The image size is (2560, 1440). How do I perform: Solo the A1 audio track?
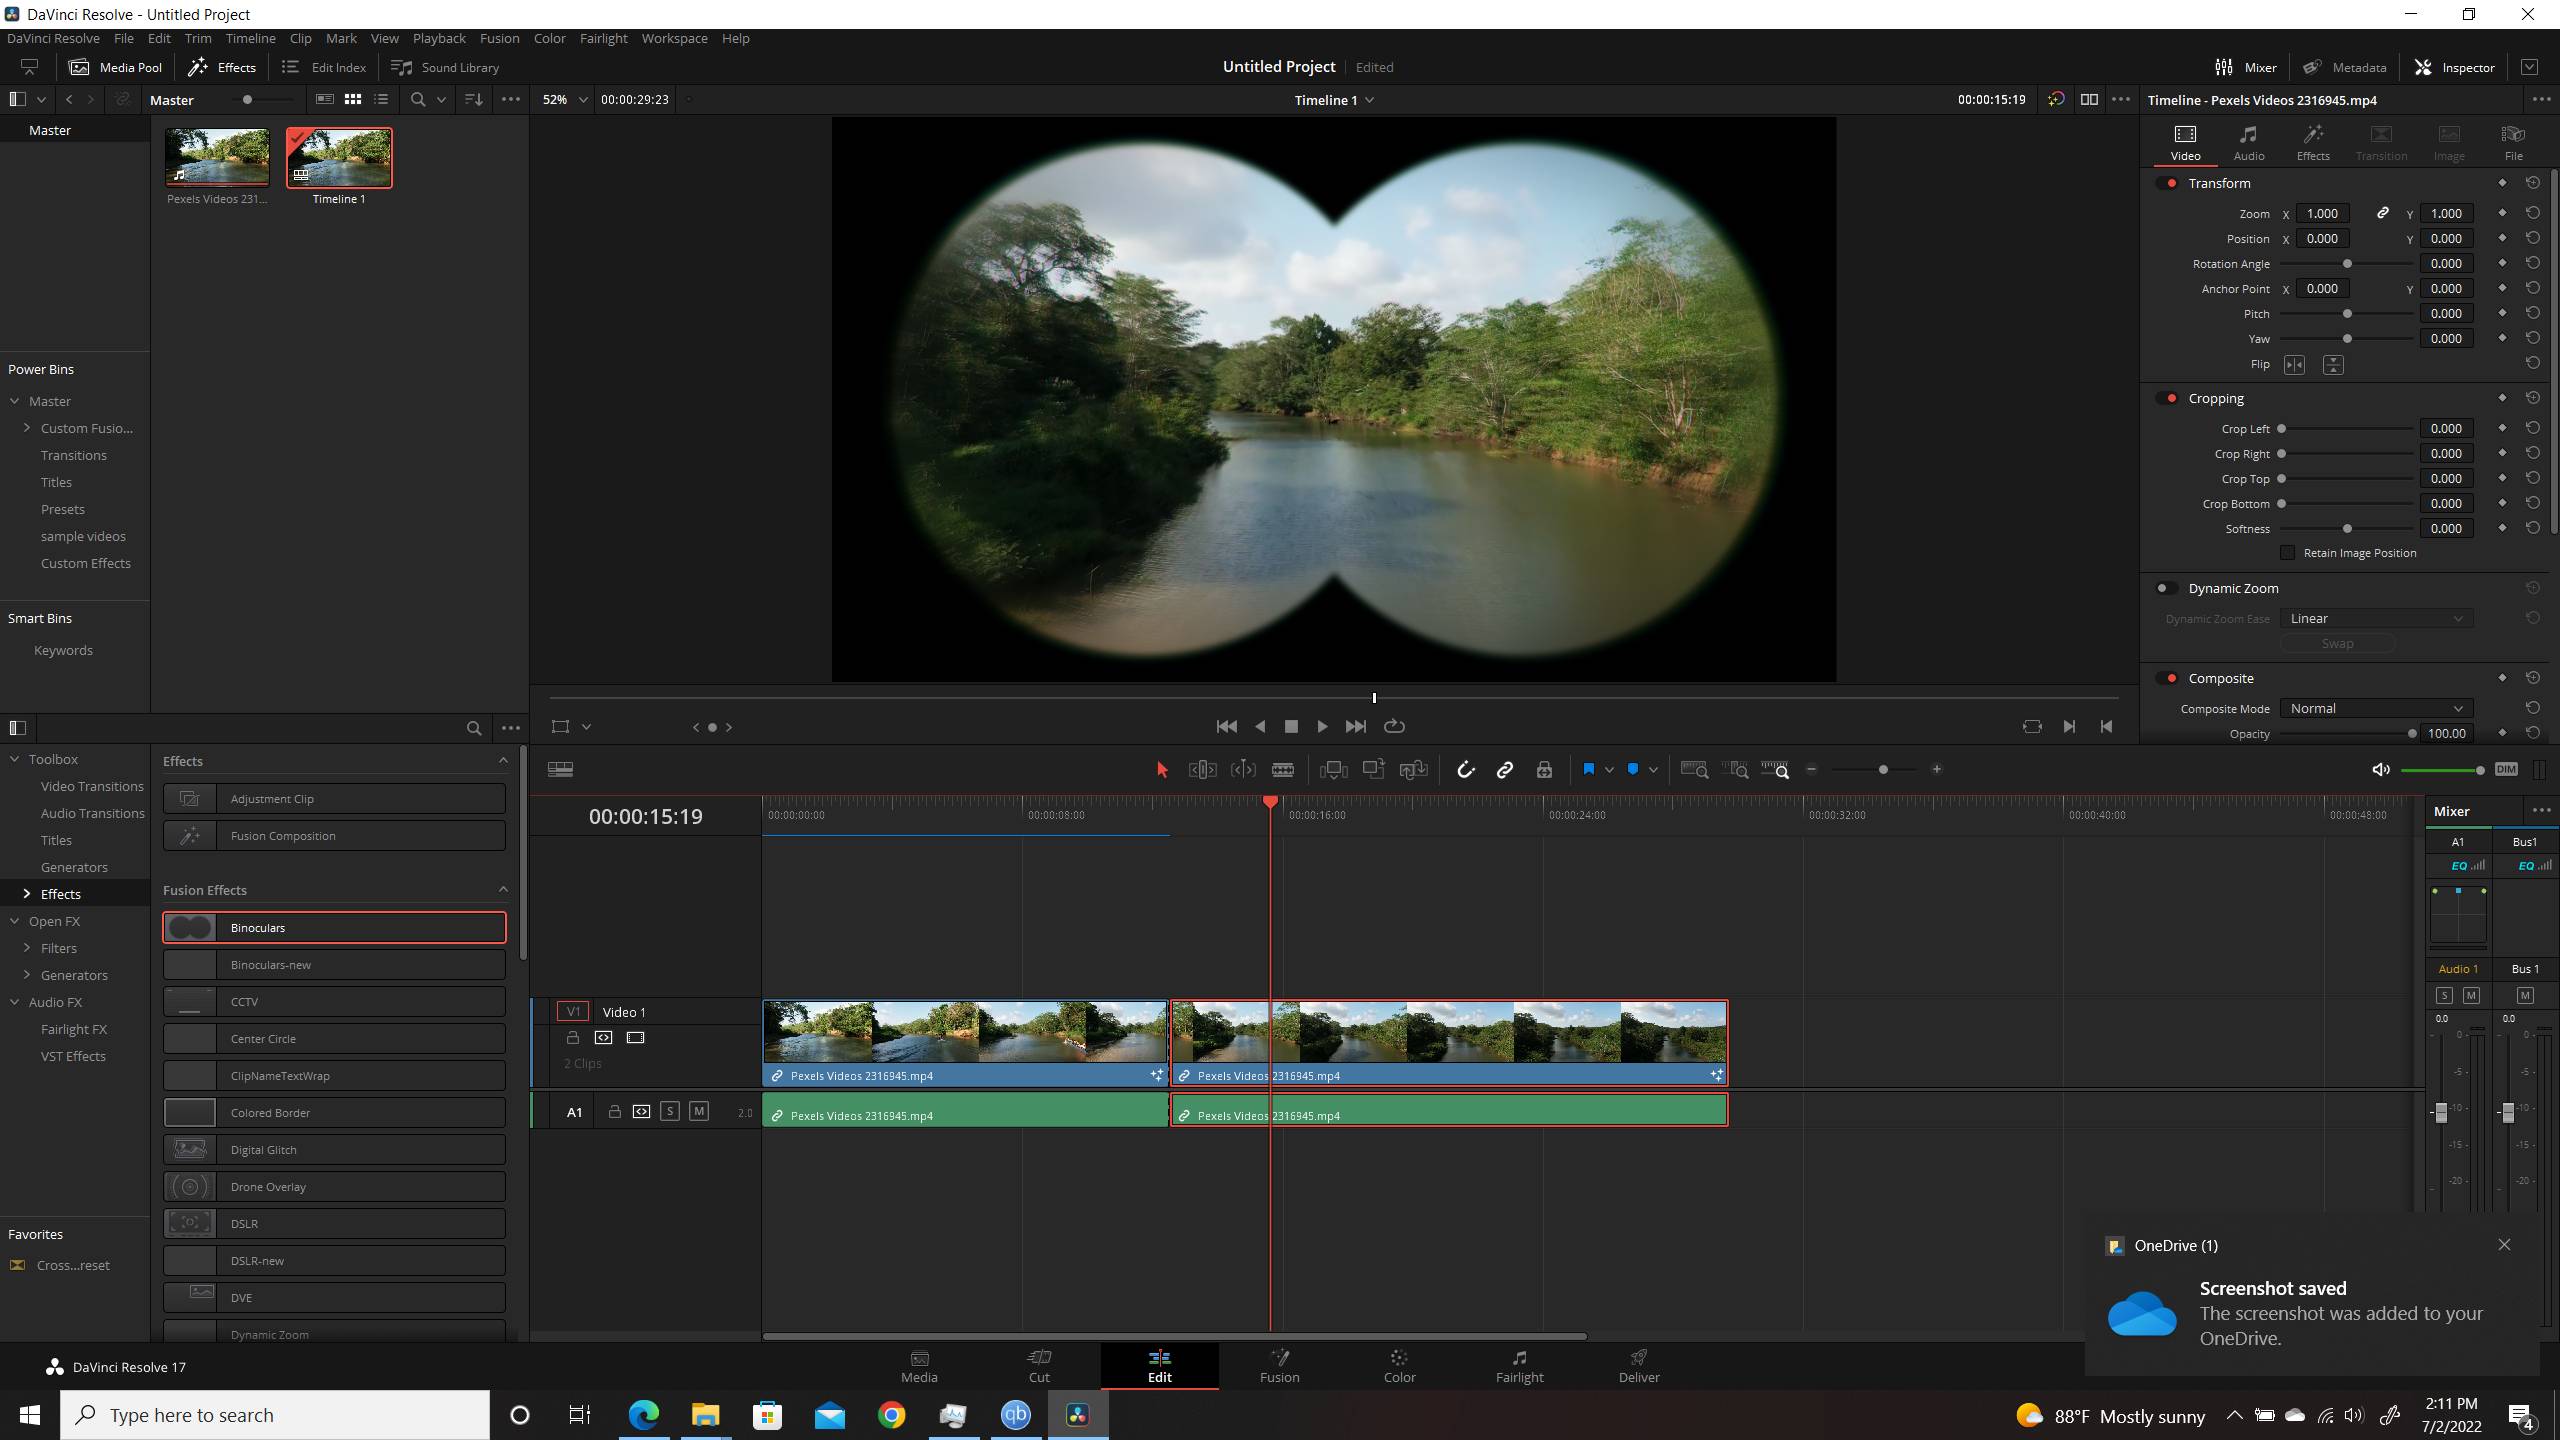(x=670, y=1111)
